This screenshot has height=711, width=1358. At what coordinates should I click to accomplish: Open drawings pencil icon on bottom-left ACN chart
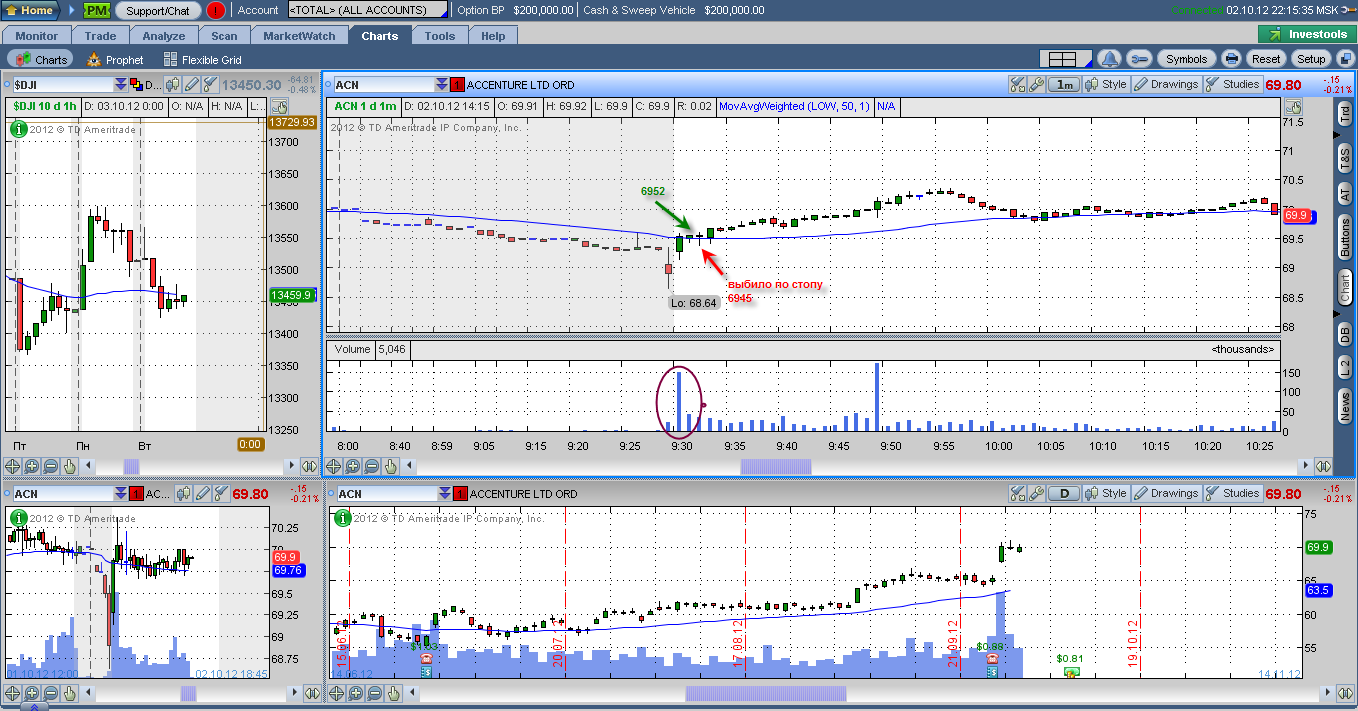[202, 494]
